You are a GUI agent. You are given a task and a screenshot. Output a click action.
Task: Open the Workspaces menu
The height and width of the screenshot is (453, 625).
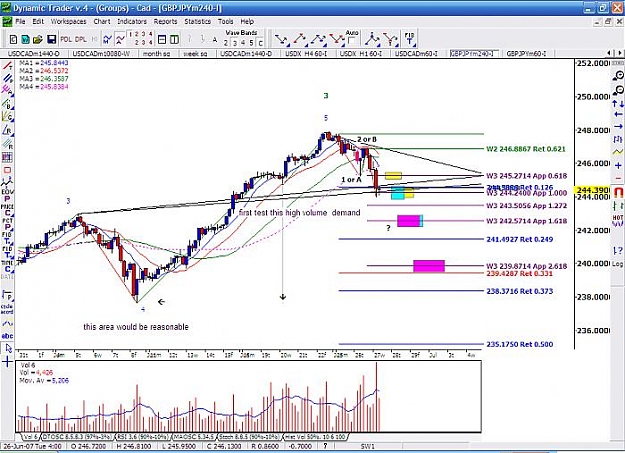click(68, 22)
